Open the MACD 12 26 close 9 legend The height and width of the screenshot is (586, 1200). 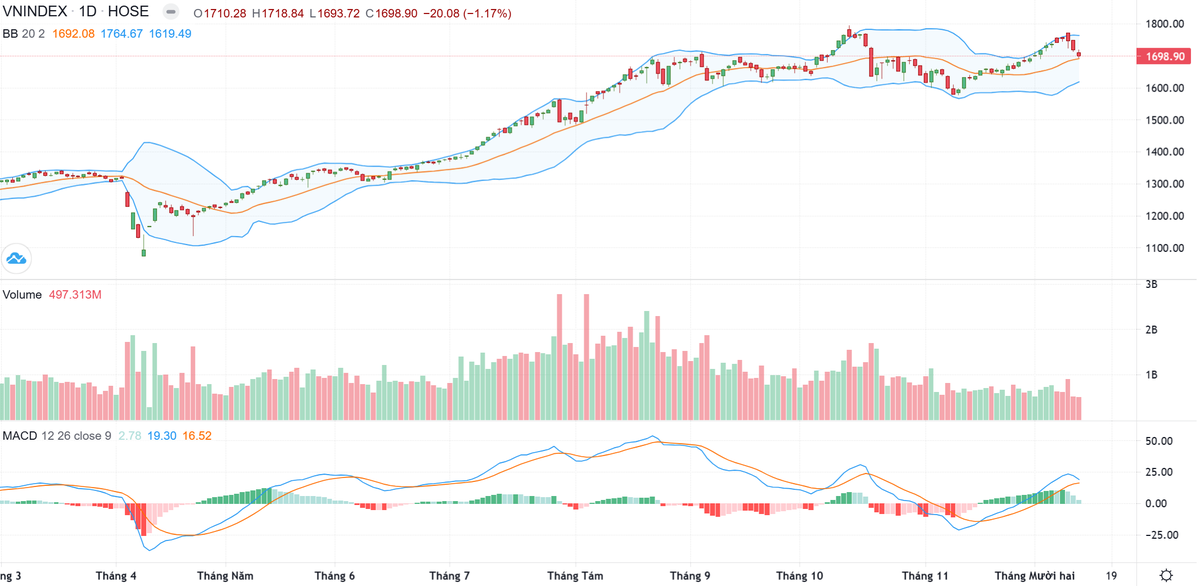[x=56, y=436]
